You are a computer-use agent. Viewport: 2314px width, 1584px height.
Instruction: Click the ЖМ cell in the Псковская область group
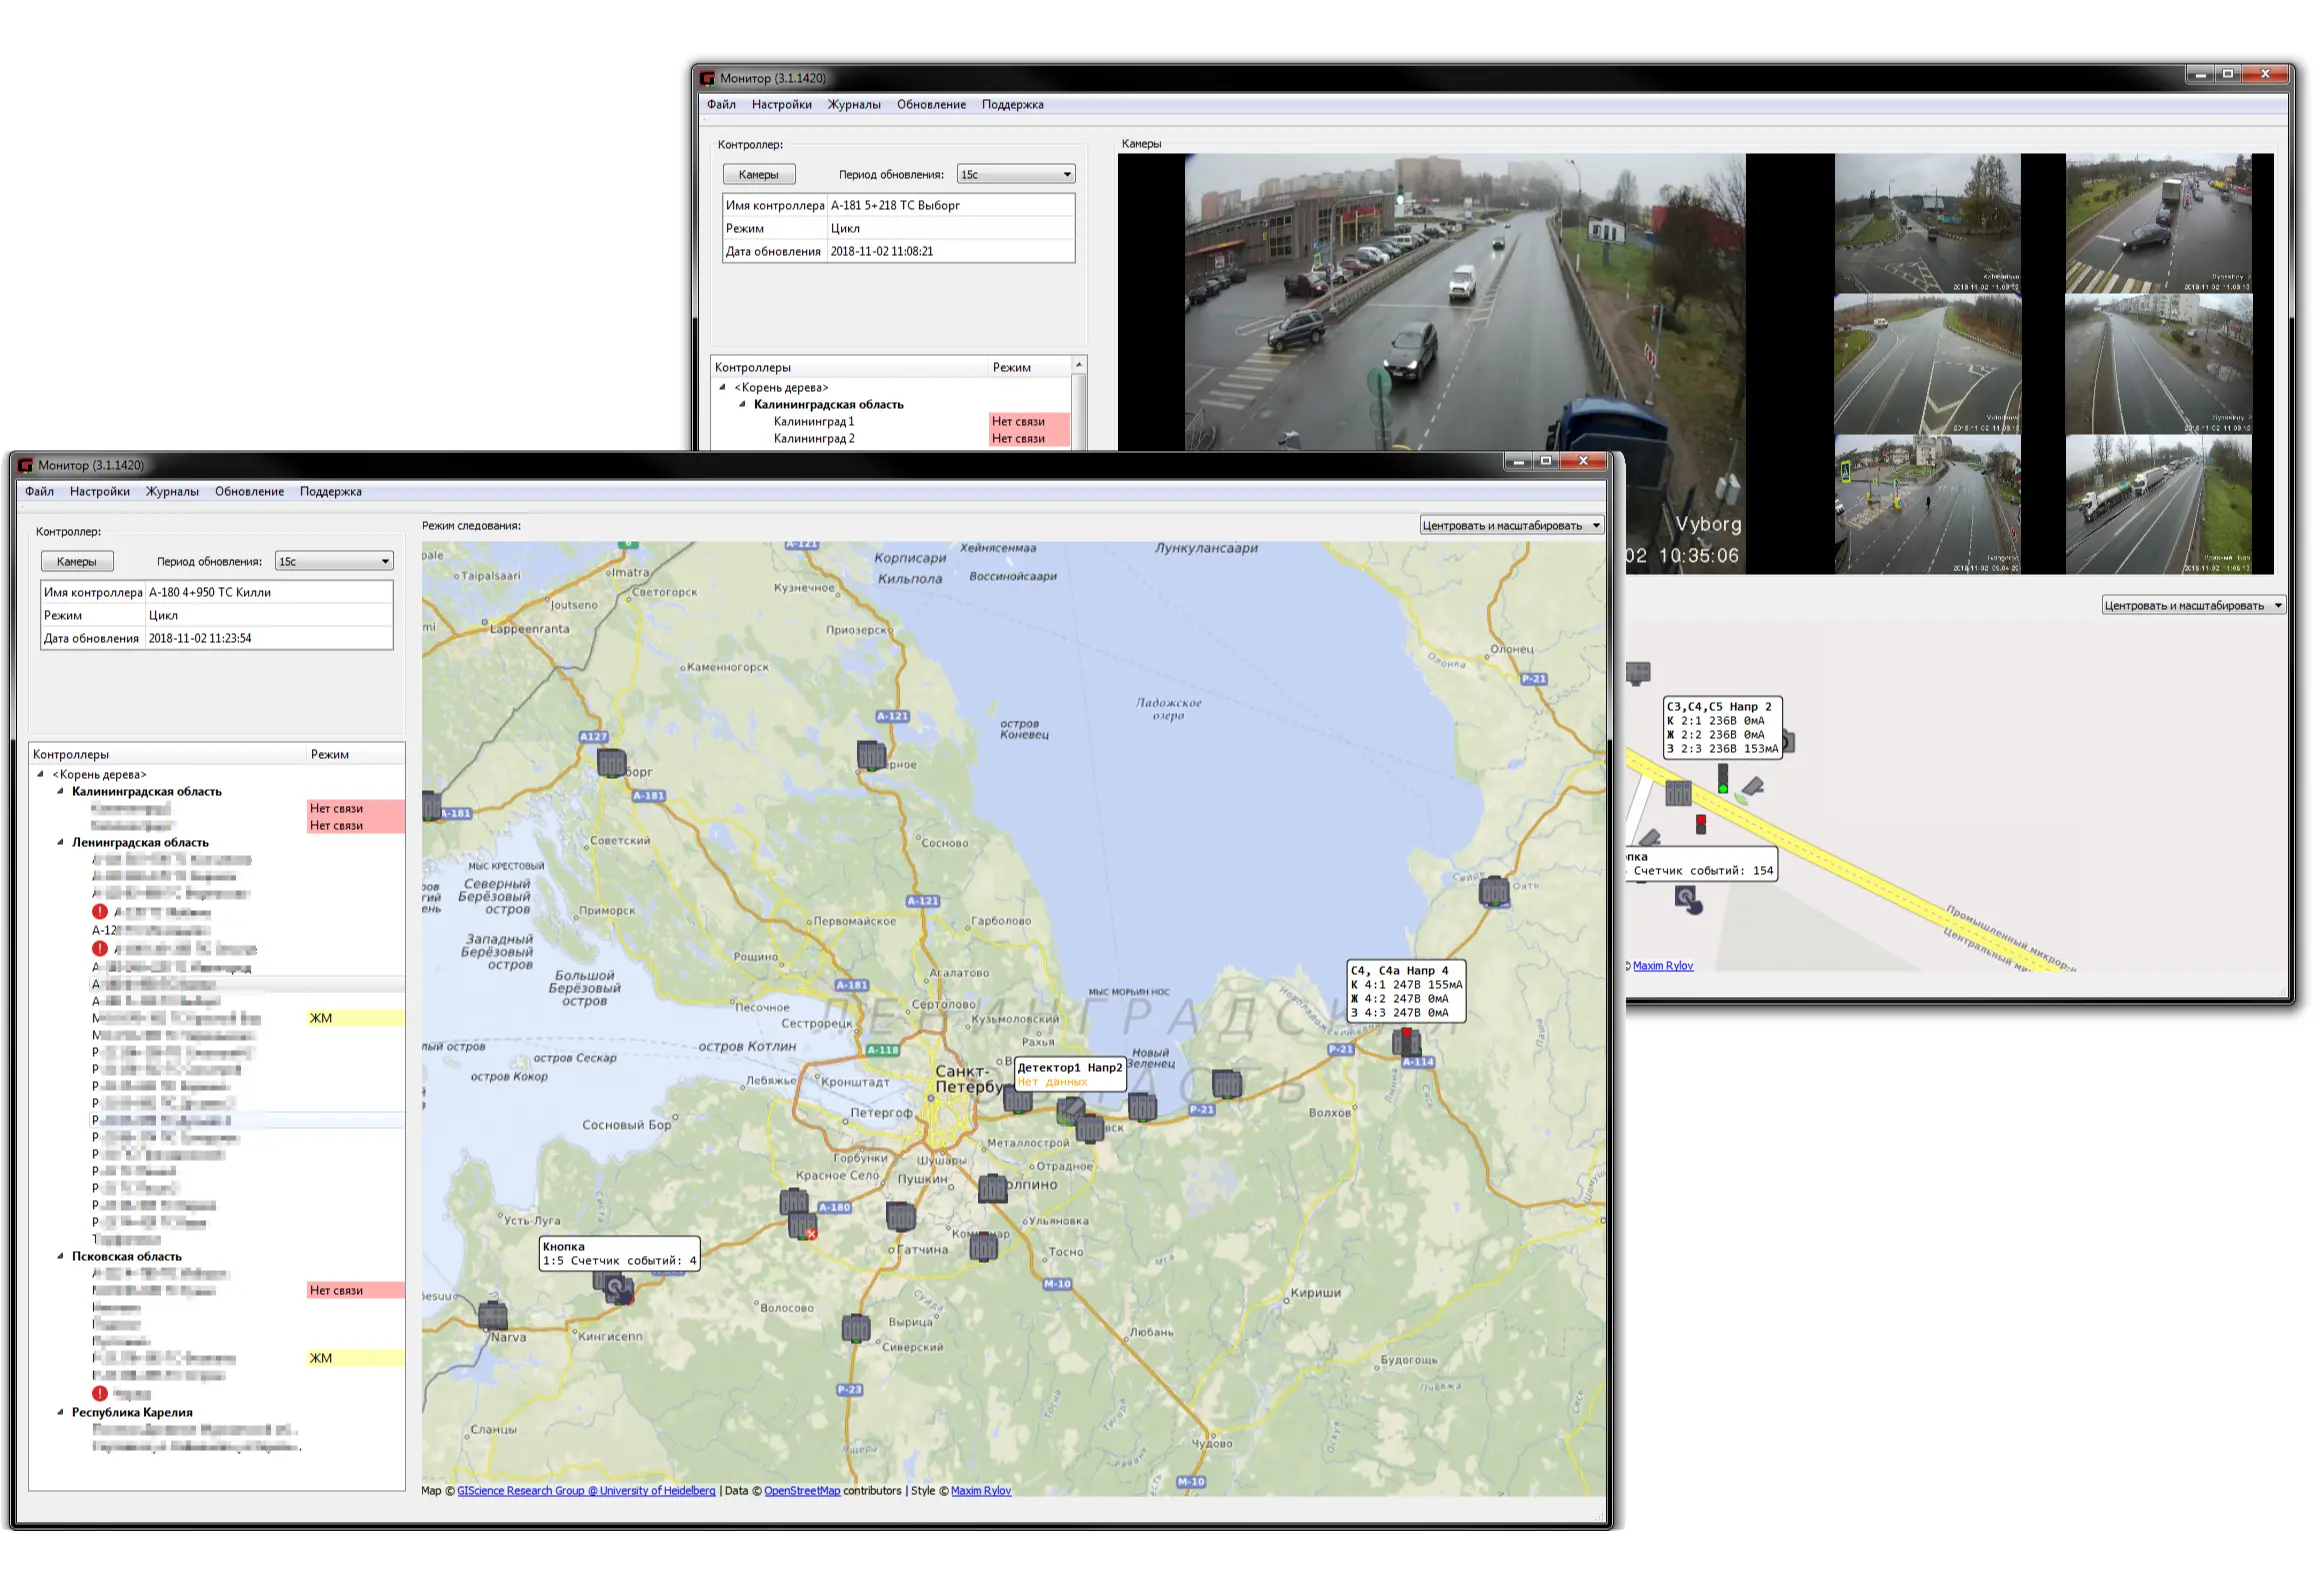tap(355, 1358)
